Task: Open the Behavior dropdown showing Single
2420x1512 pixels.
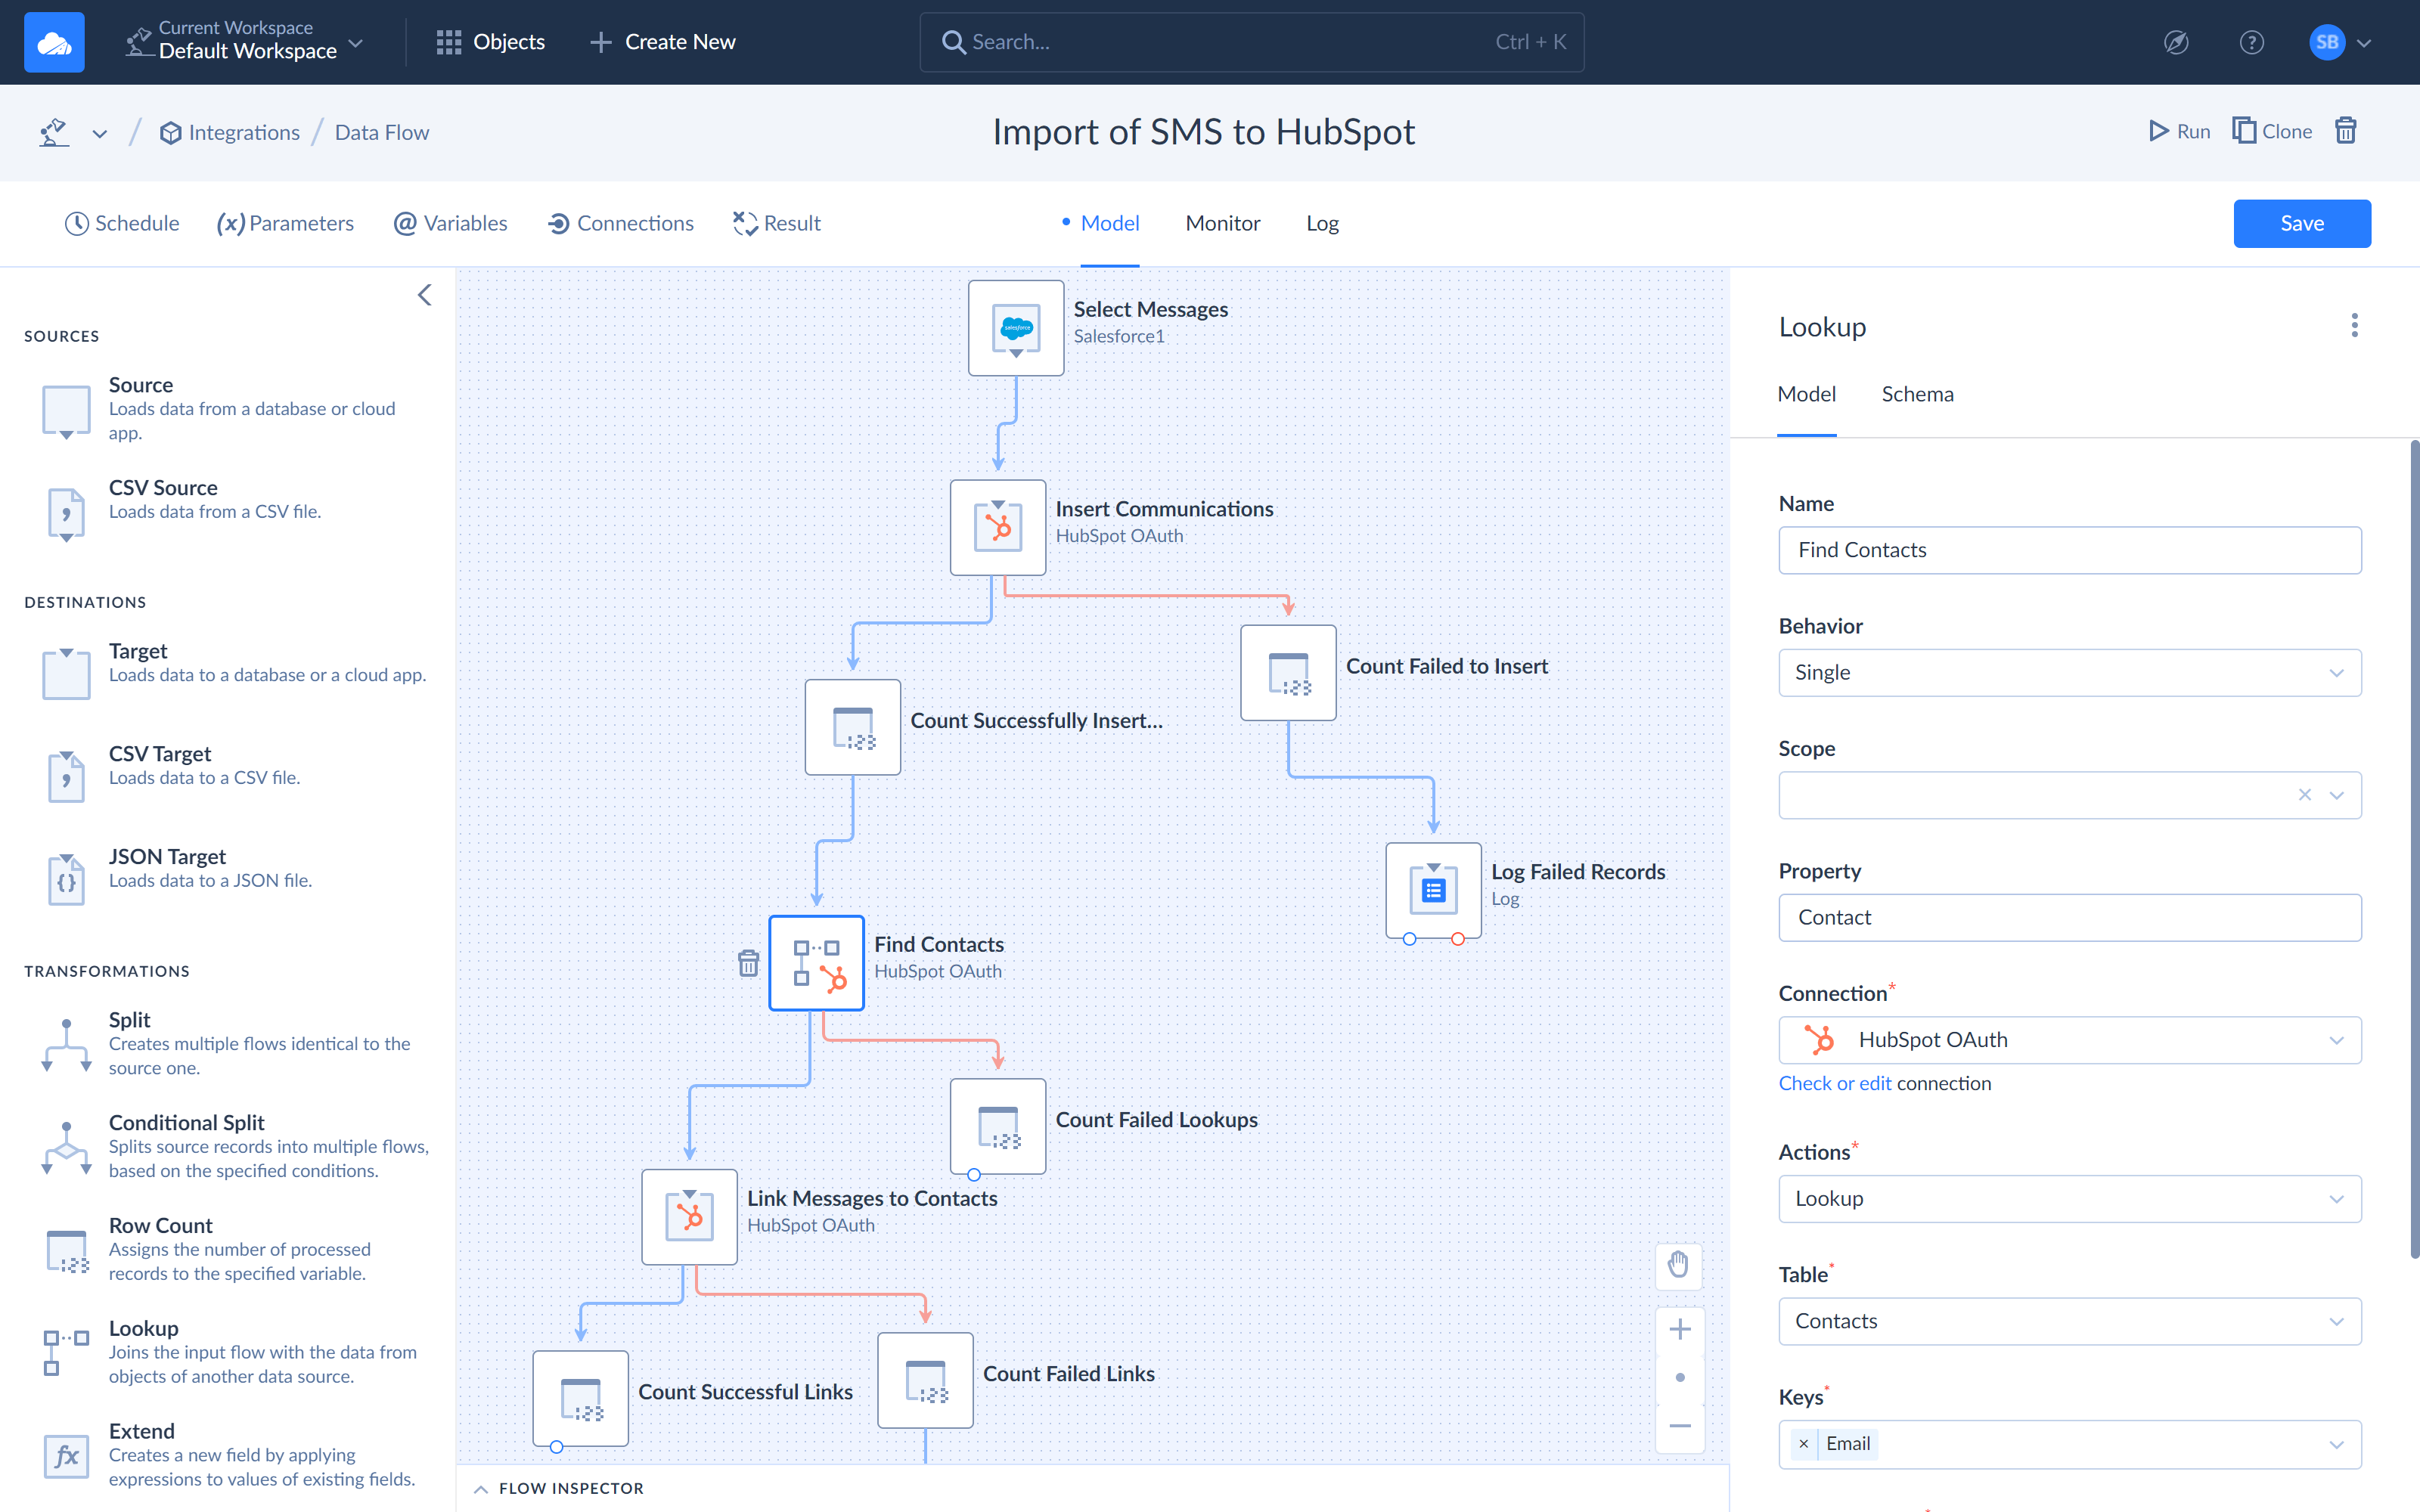Action: pos(2069,672)
